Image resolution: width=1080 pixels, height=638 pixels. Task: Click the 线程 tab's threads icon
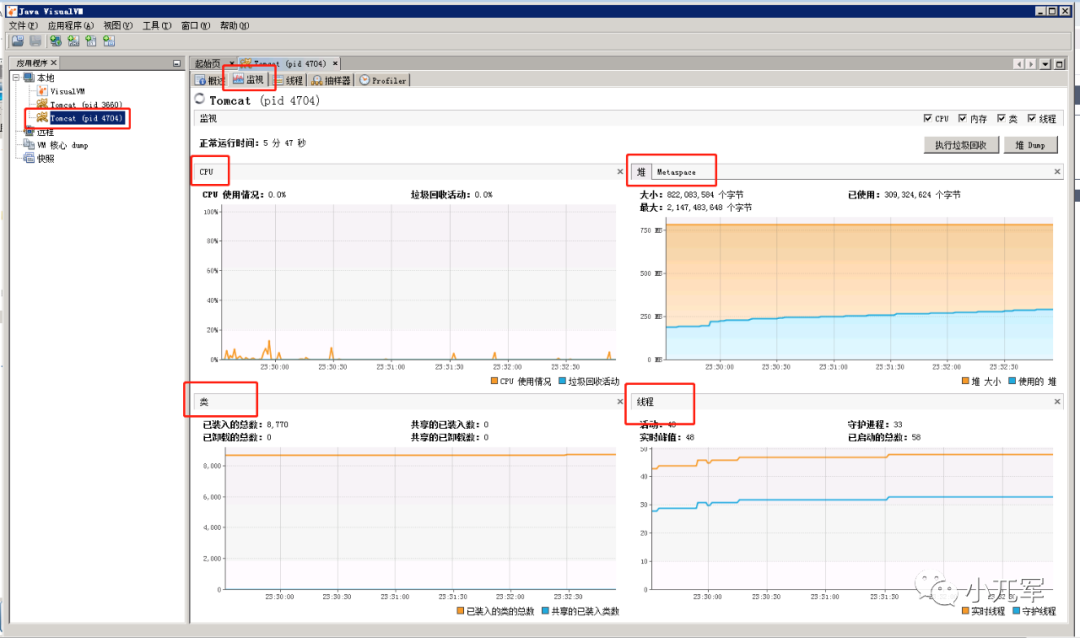pos(278,81)
